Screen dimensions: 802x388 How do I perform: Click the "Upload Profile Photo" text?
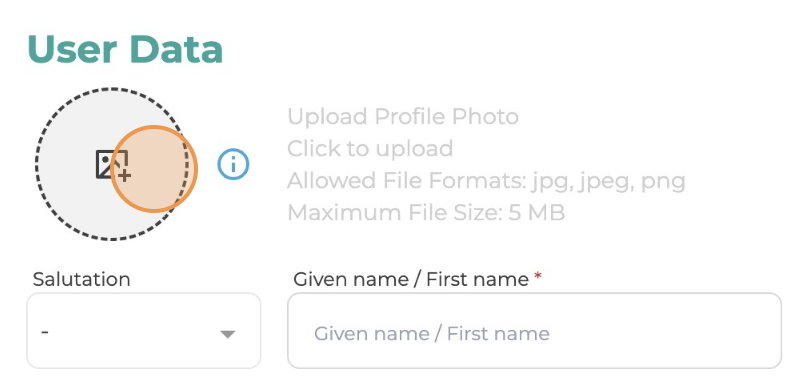tap(403, 117)
